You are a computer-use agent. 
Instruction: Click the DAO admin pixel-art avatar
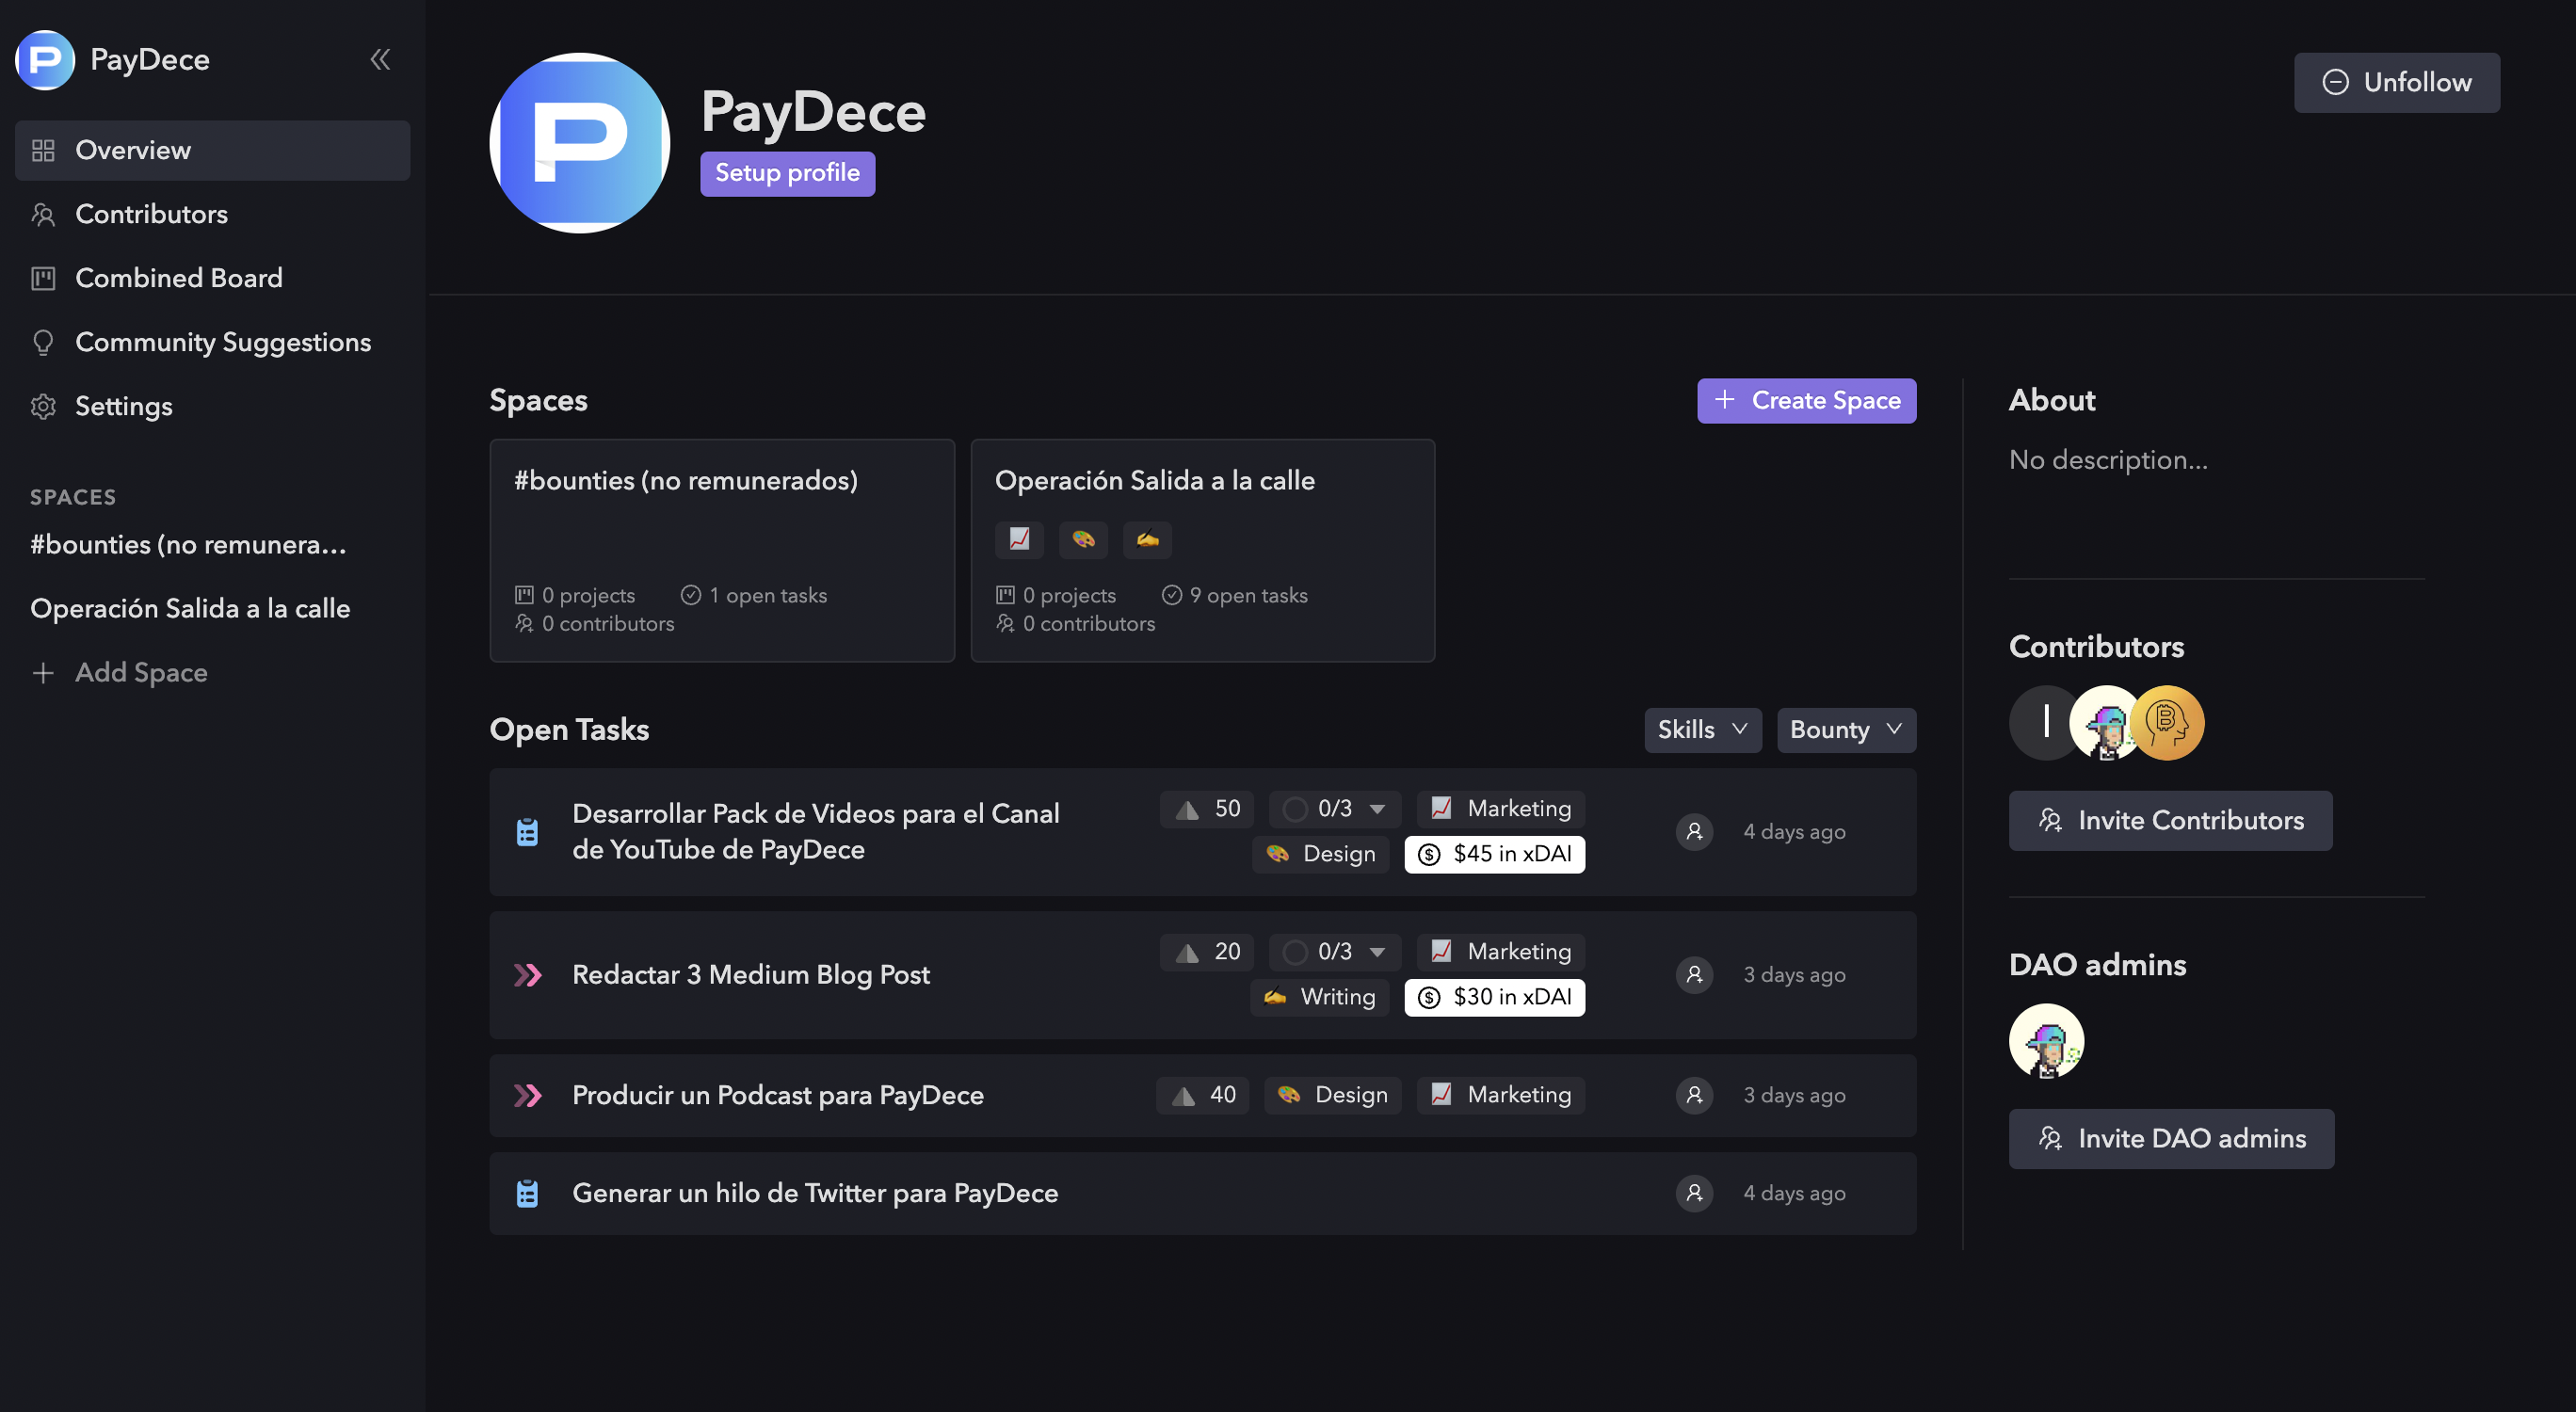[2046, 1041]
